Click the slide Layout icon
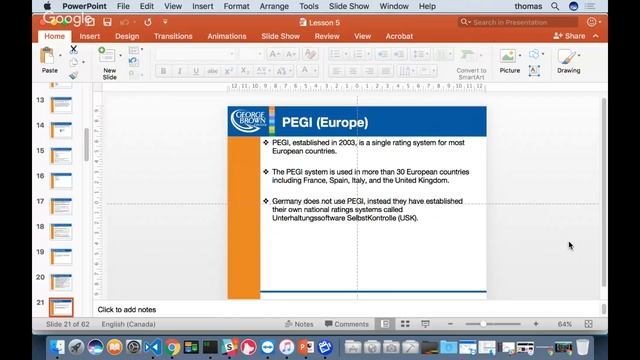The height and width of the screenshot is (360, 640). (x=133, y=50)
